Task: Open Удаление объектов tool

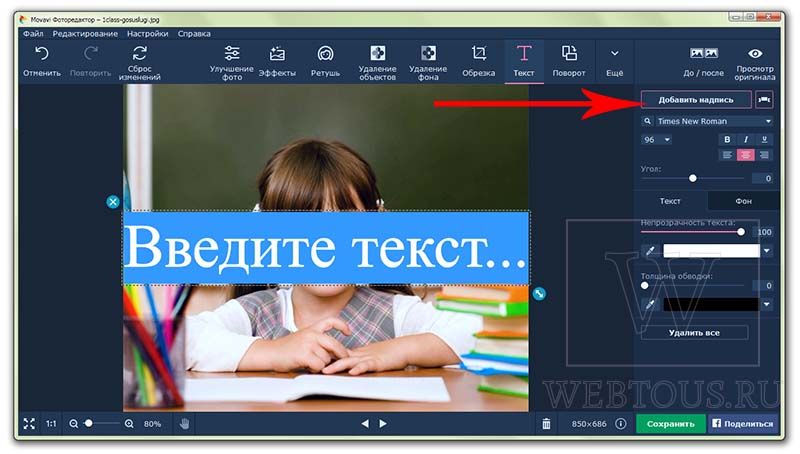Action: coord(378,62)
